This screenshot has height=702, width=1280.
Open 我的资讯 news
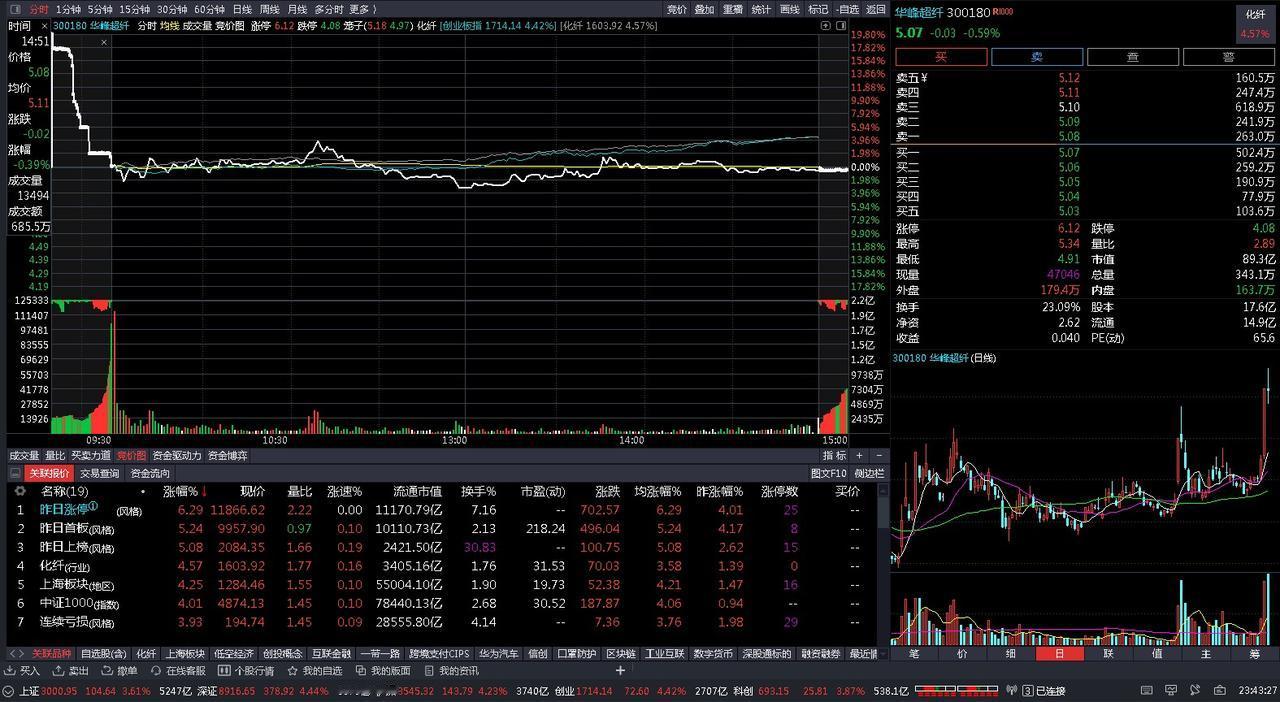click(x=450, y=671)
